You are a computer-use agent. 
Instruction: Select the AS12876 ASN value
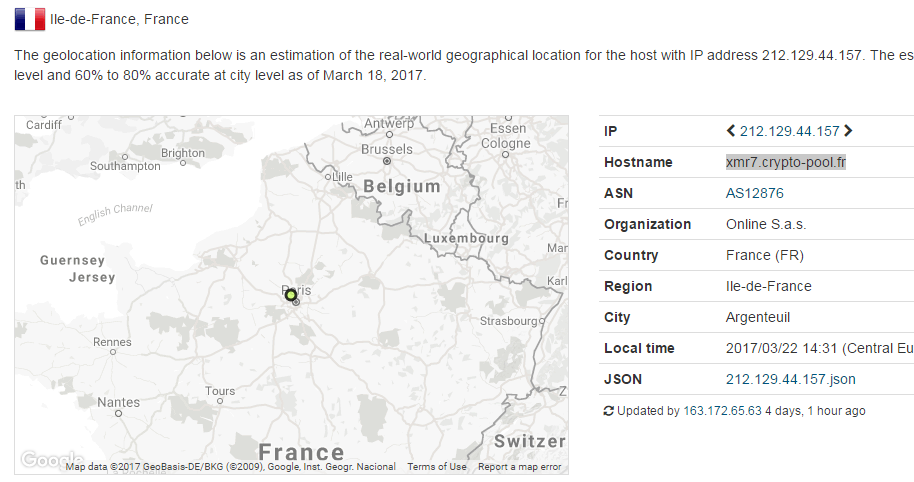[754, 193]
